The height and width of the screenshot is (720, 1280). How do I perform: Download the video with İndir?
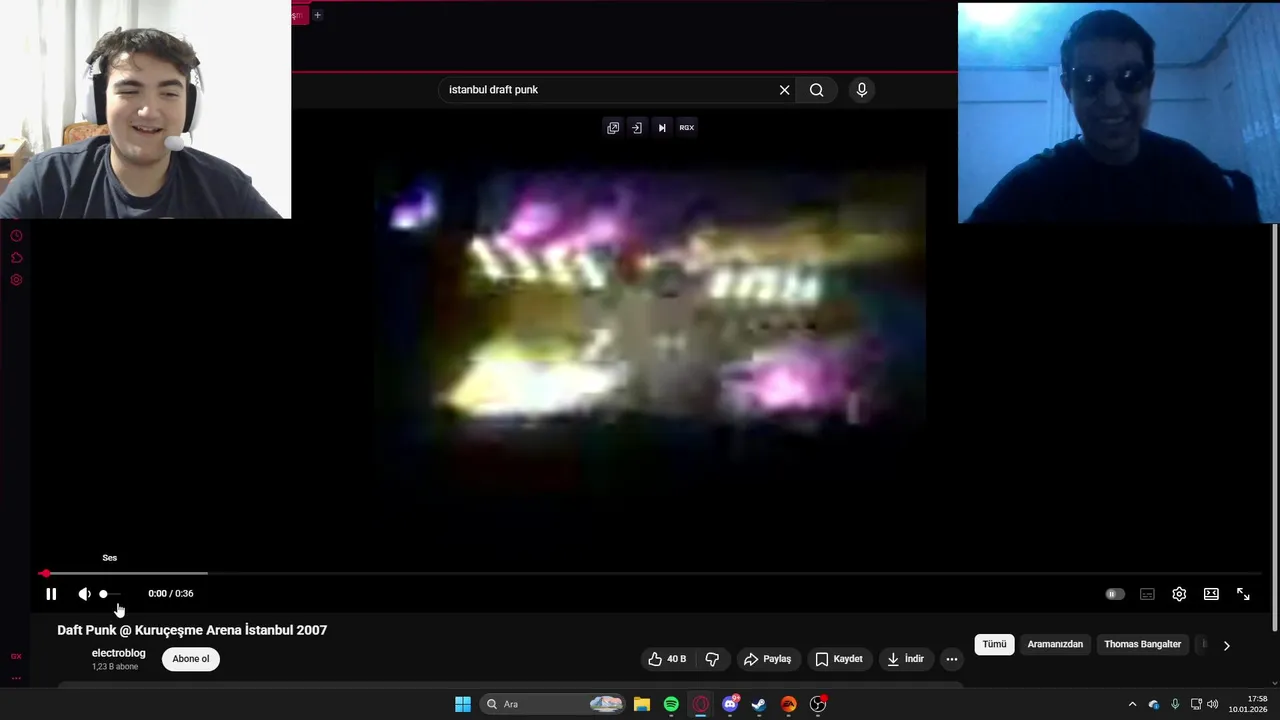(905, 659)
